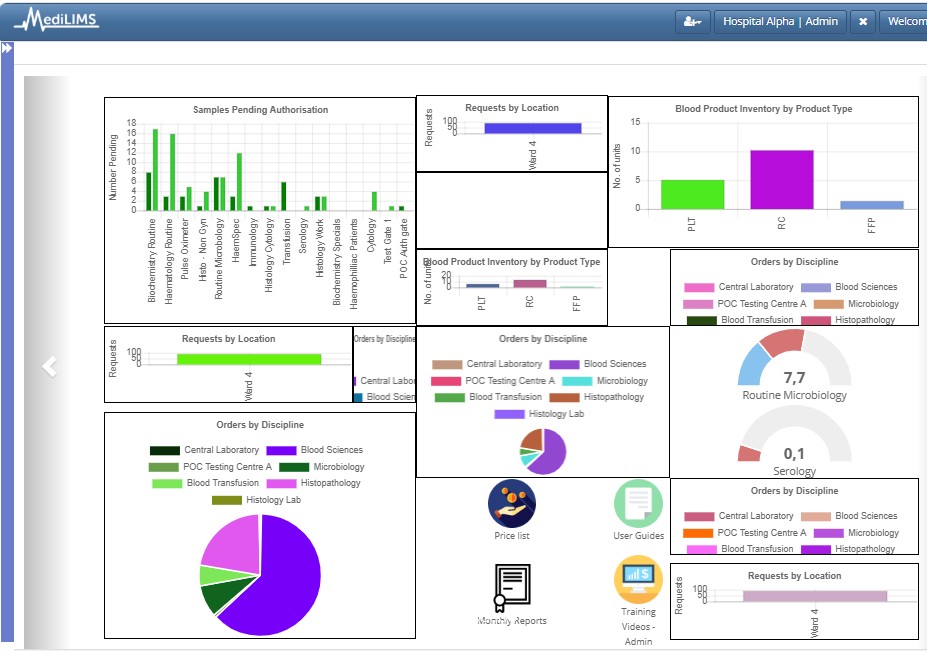Click the MediLIMS logo

(57, 19)
